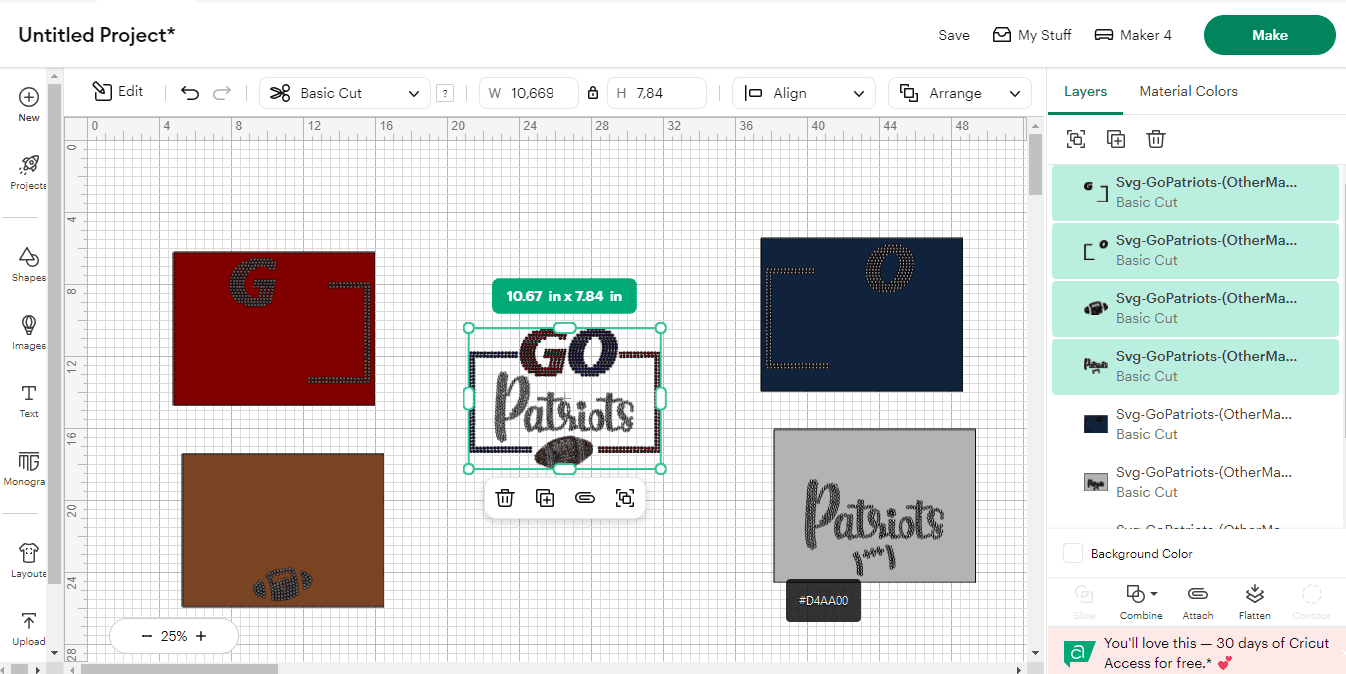Open the Layouts shirt icon
Image resolution: width=1346 pixels, height=674 pixels.
[28, 560]
